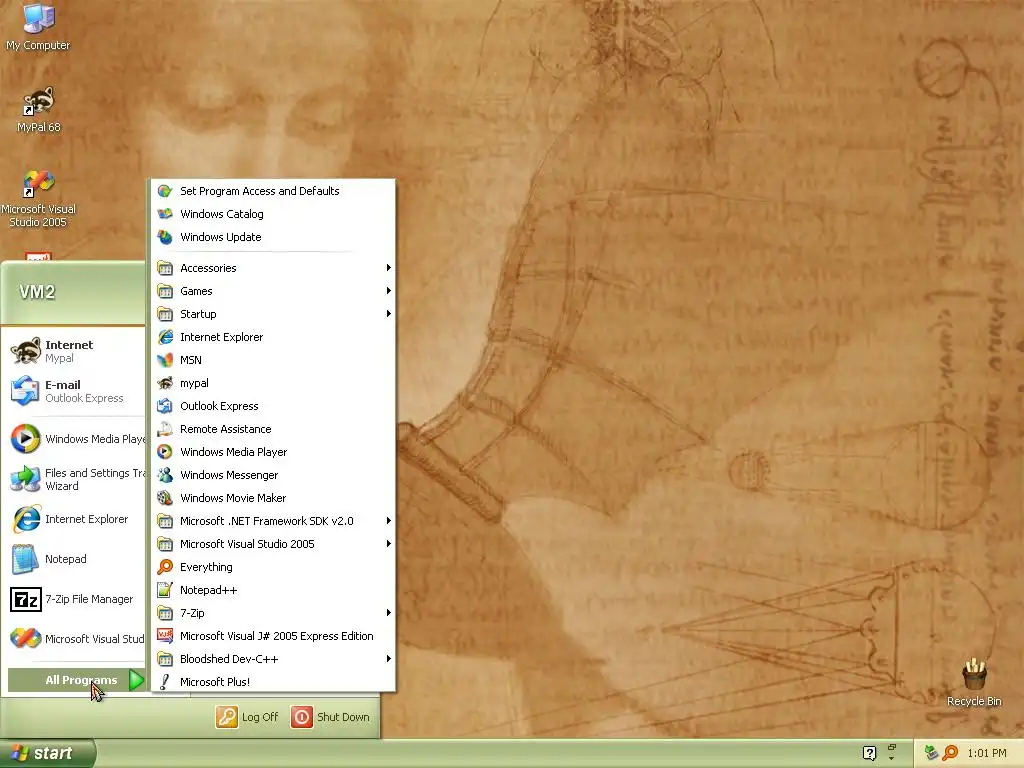This screenshot has width=1024, height=768.
Task: Expand Microsoft .NET Framework SDK v2.0 submenu
Action: click(273, 520)
